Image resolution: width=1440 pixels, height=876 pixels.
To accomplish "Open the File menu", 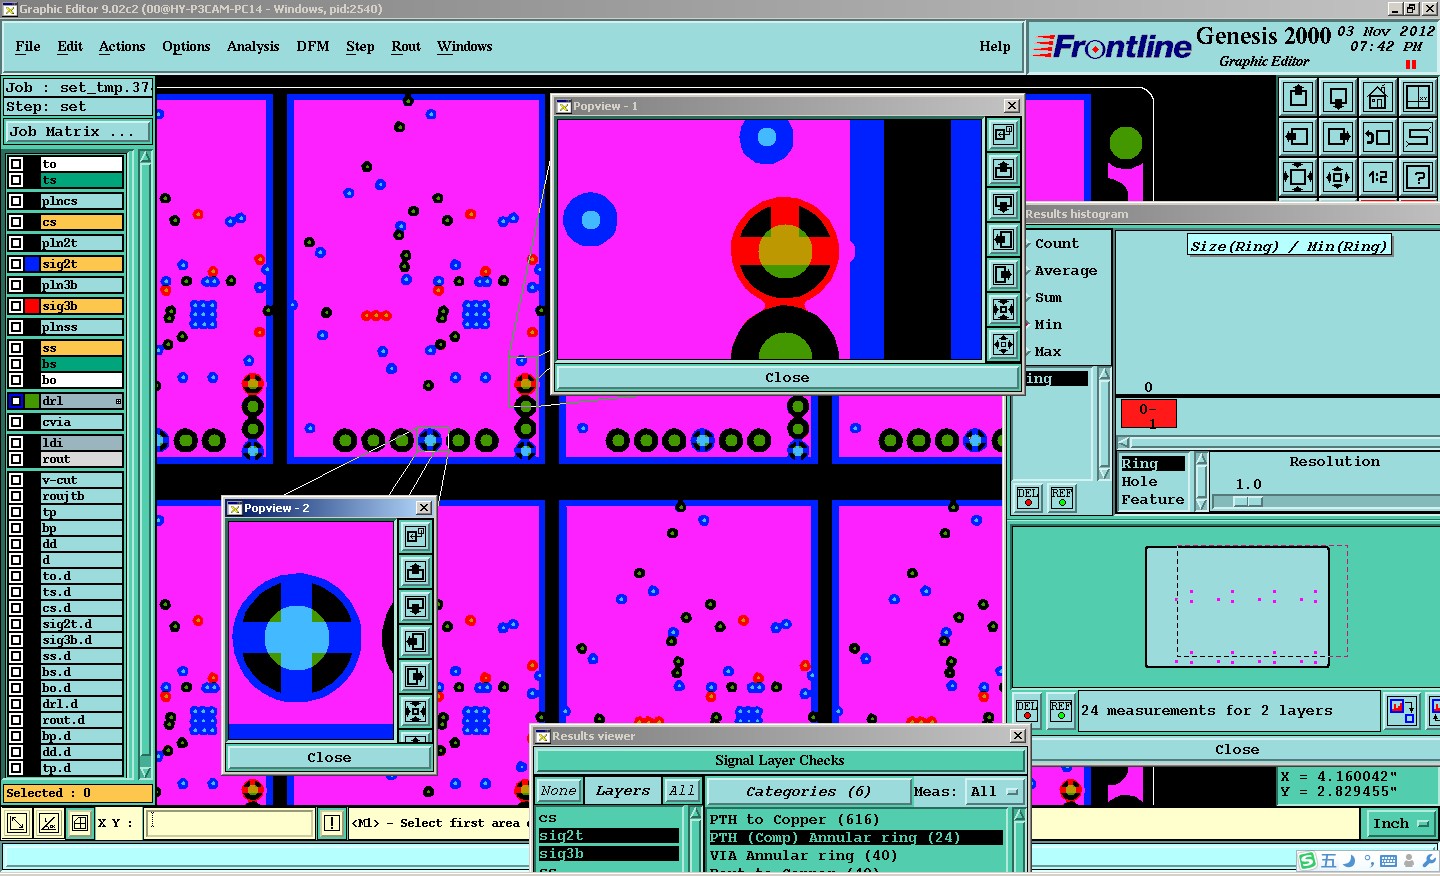I will click(28, 46).
